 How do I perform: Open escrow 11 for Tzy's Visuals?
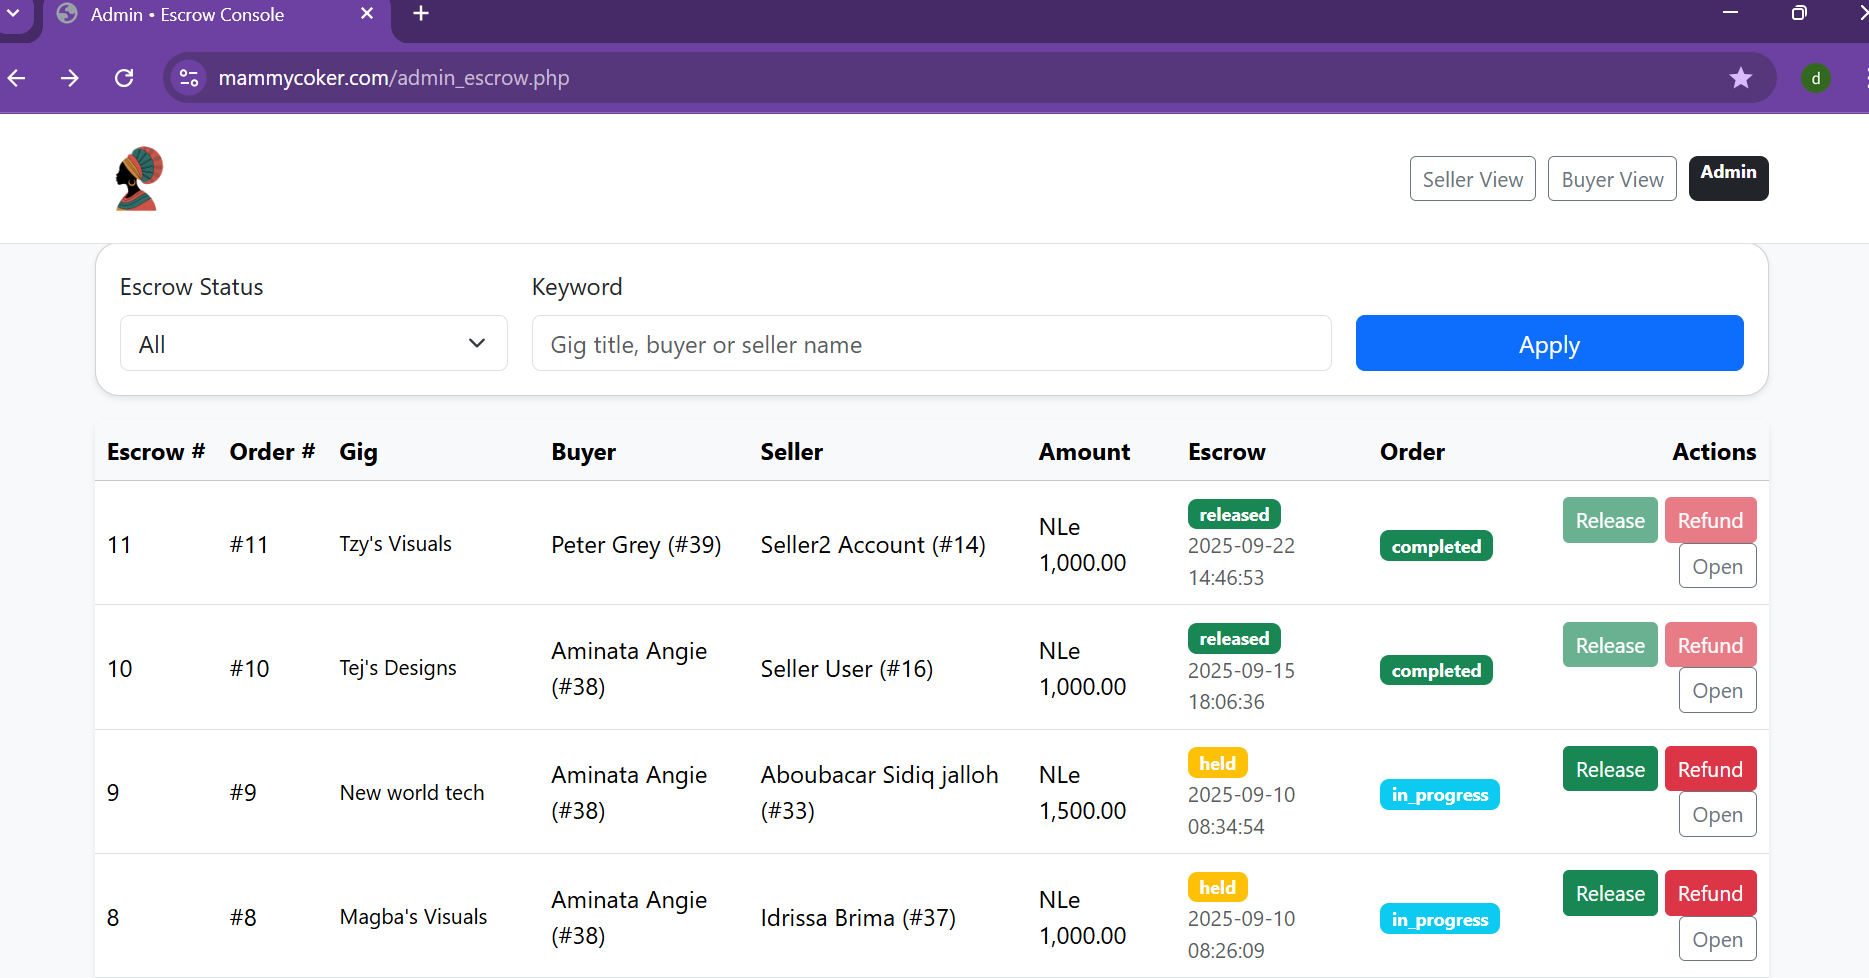tap(1717, 567)
